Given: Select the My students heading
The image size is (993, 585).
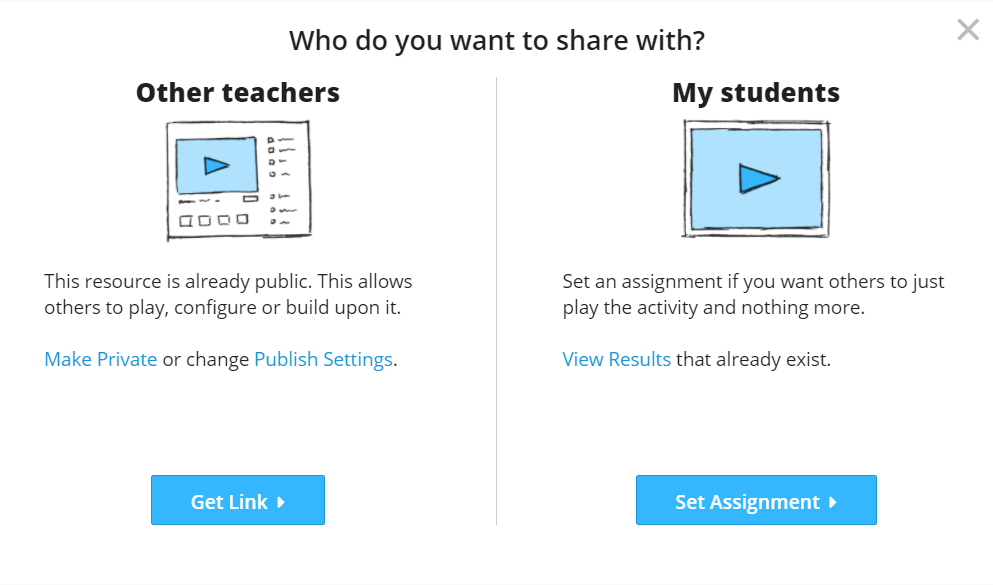Looking at the screenshot, I should 756,93.
